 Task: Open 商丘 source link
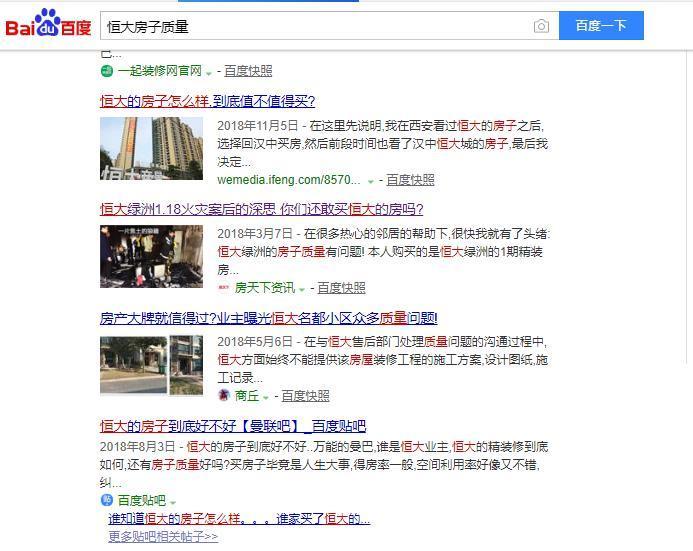click(247, 395)
